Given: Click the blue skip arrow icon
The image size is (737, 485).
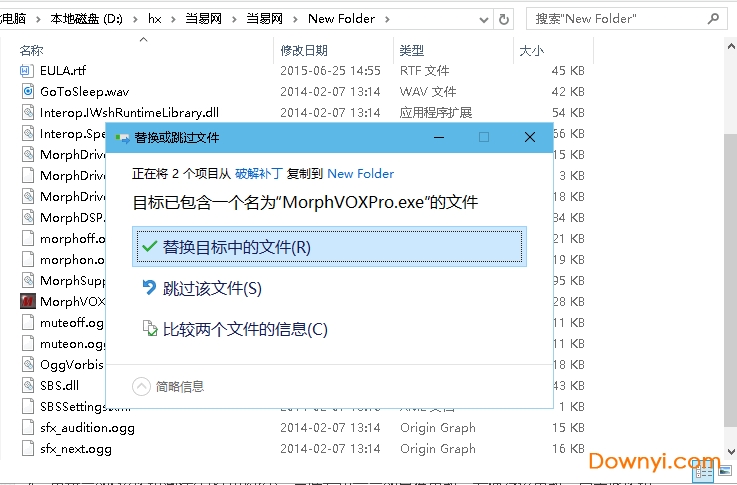Looking at the screenshot, I should click(x=149, y=288).
